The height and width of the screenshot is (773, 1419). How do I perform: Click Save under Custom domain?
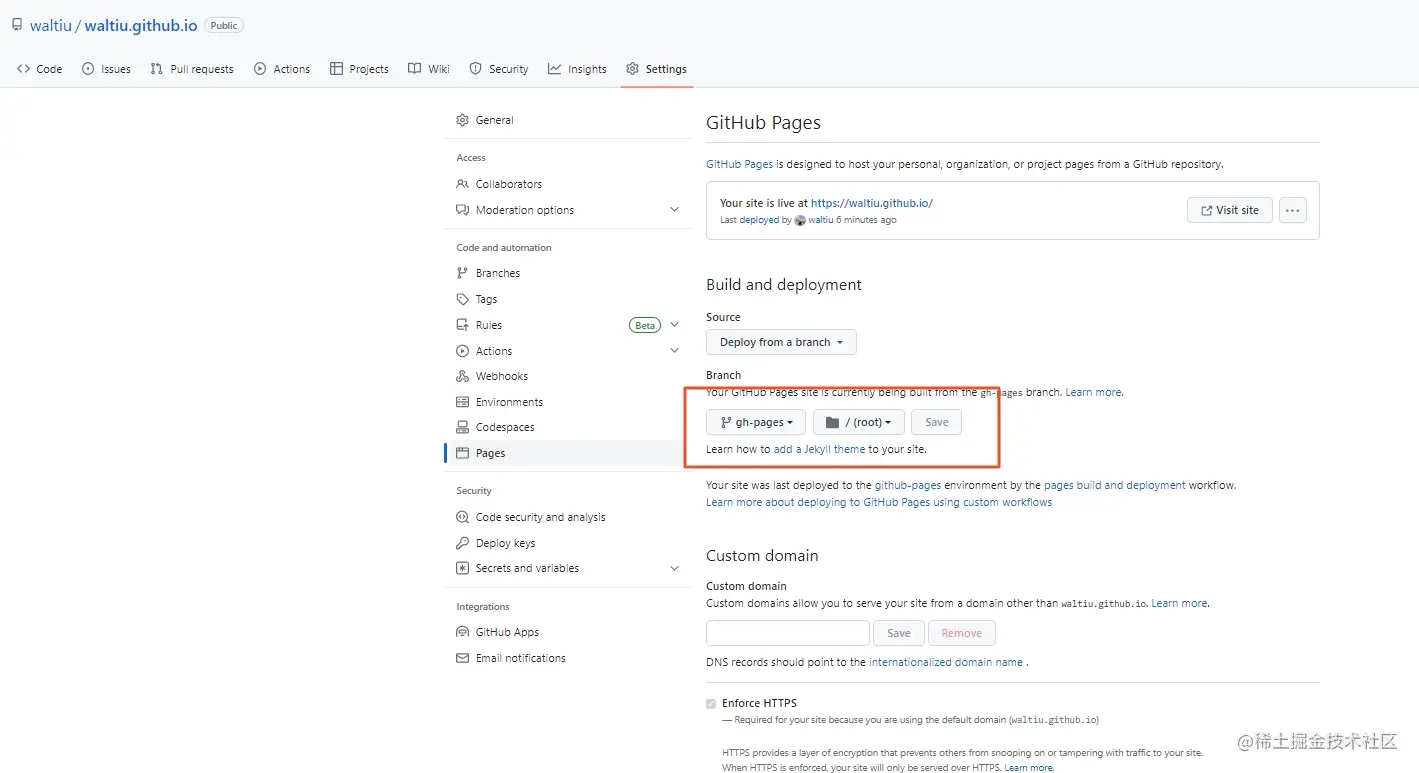899,633
